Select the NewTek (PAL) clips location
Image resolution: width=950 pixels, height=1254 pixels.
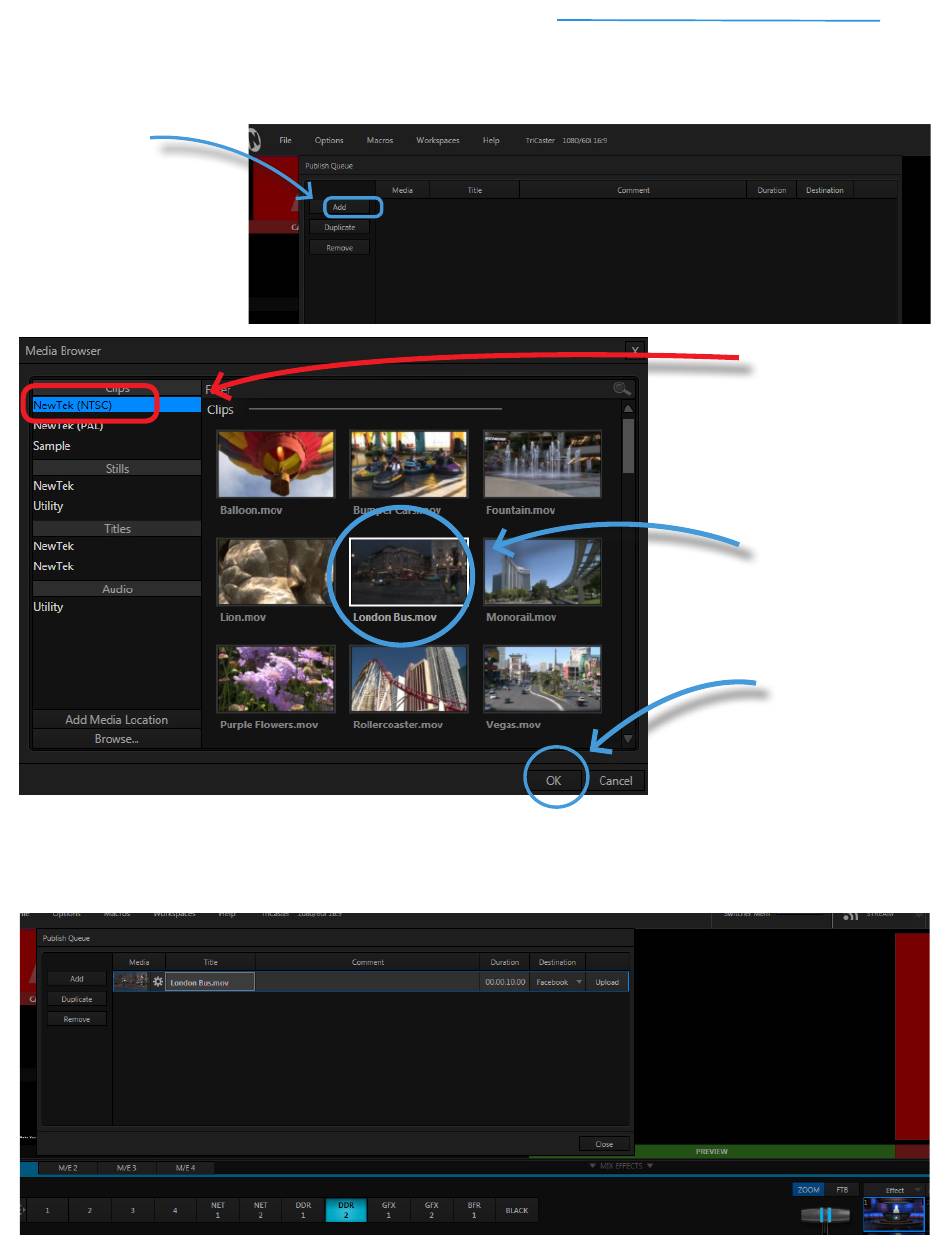point(116,426)
